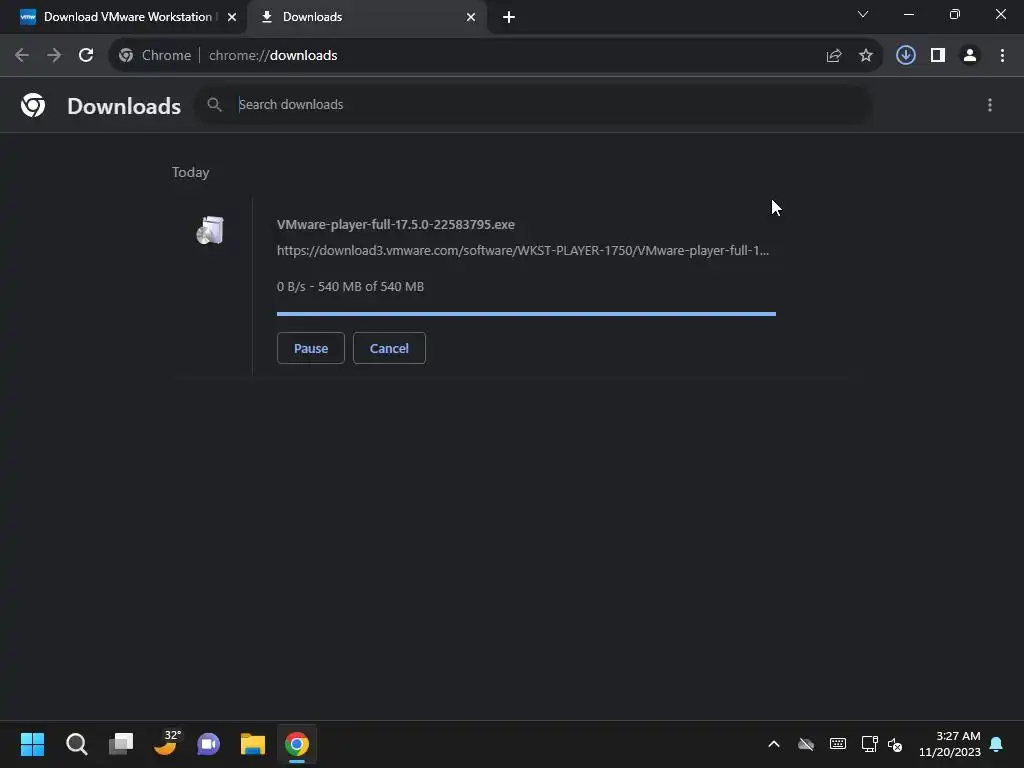
Task: Click the Chrome site info chip
Action: (x=155, y=56)
